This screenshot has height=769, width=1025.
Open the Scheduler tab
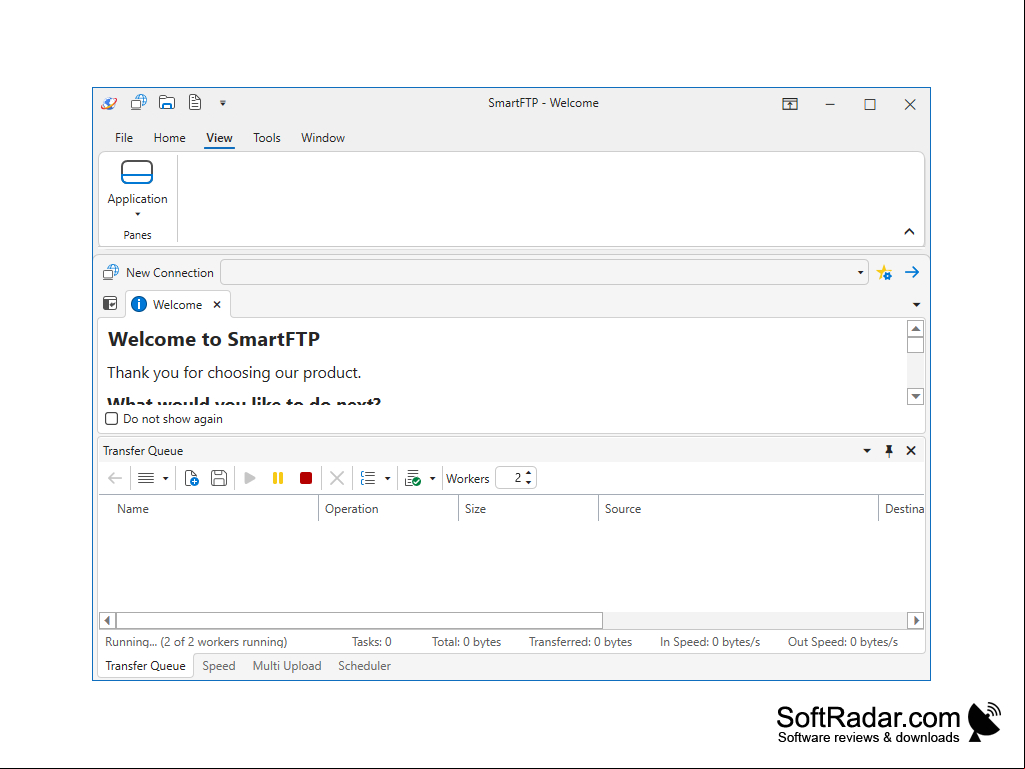(364, 666)
